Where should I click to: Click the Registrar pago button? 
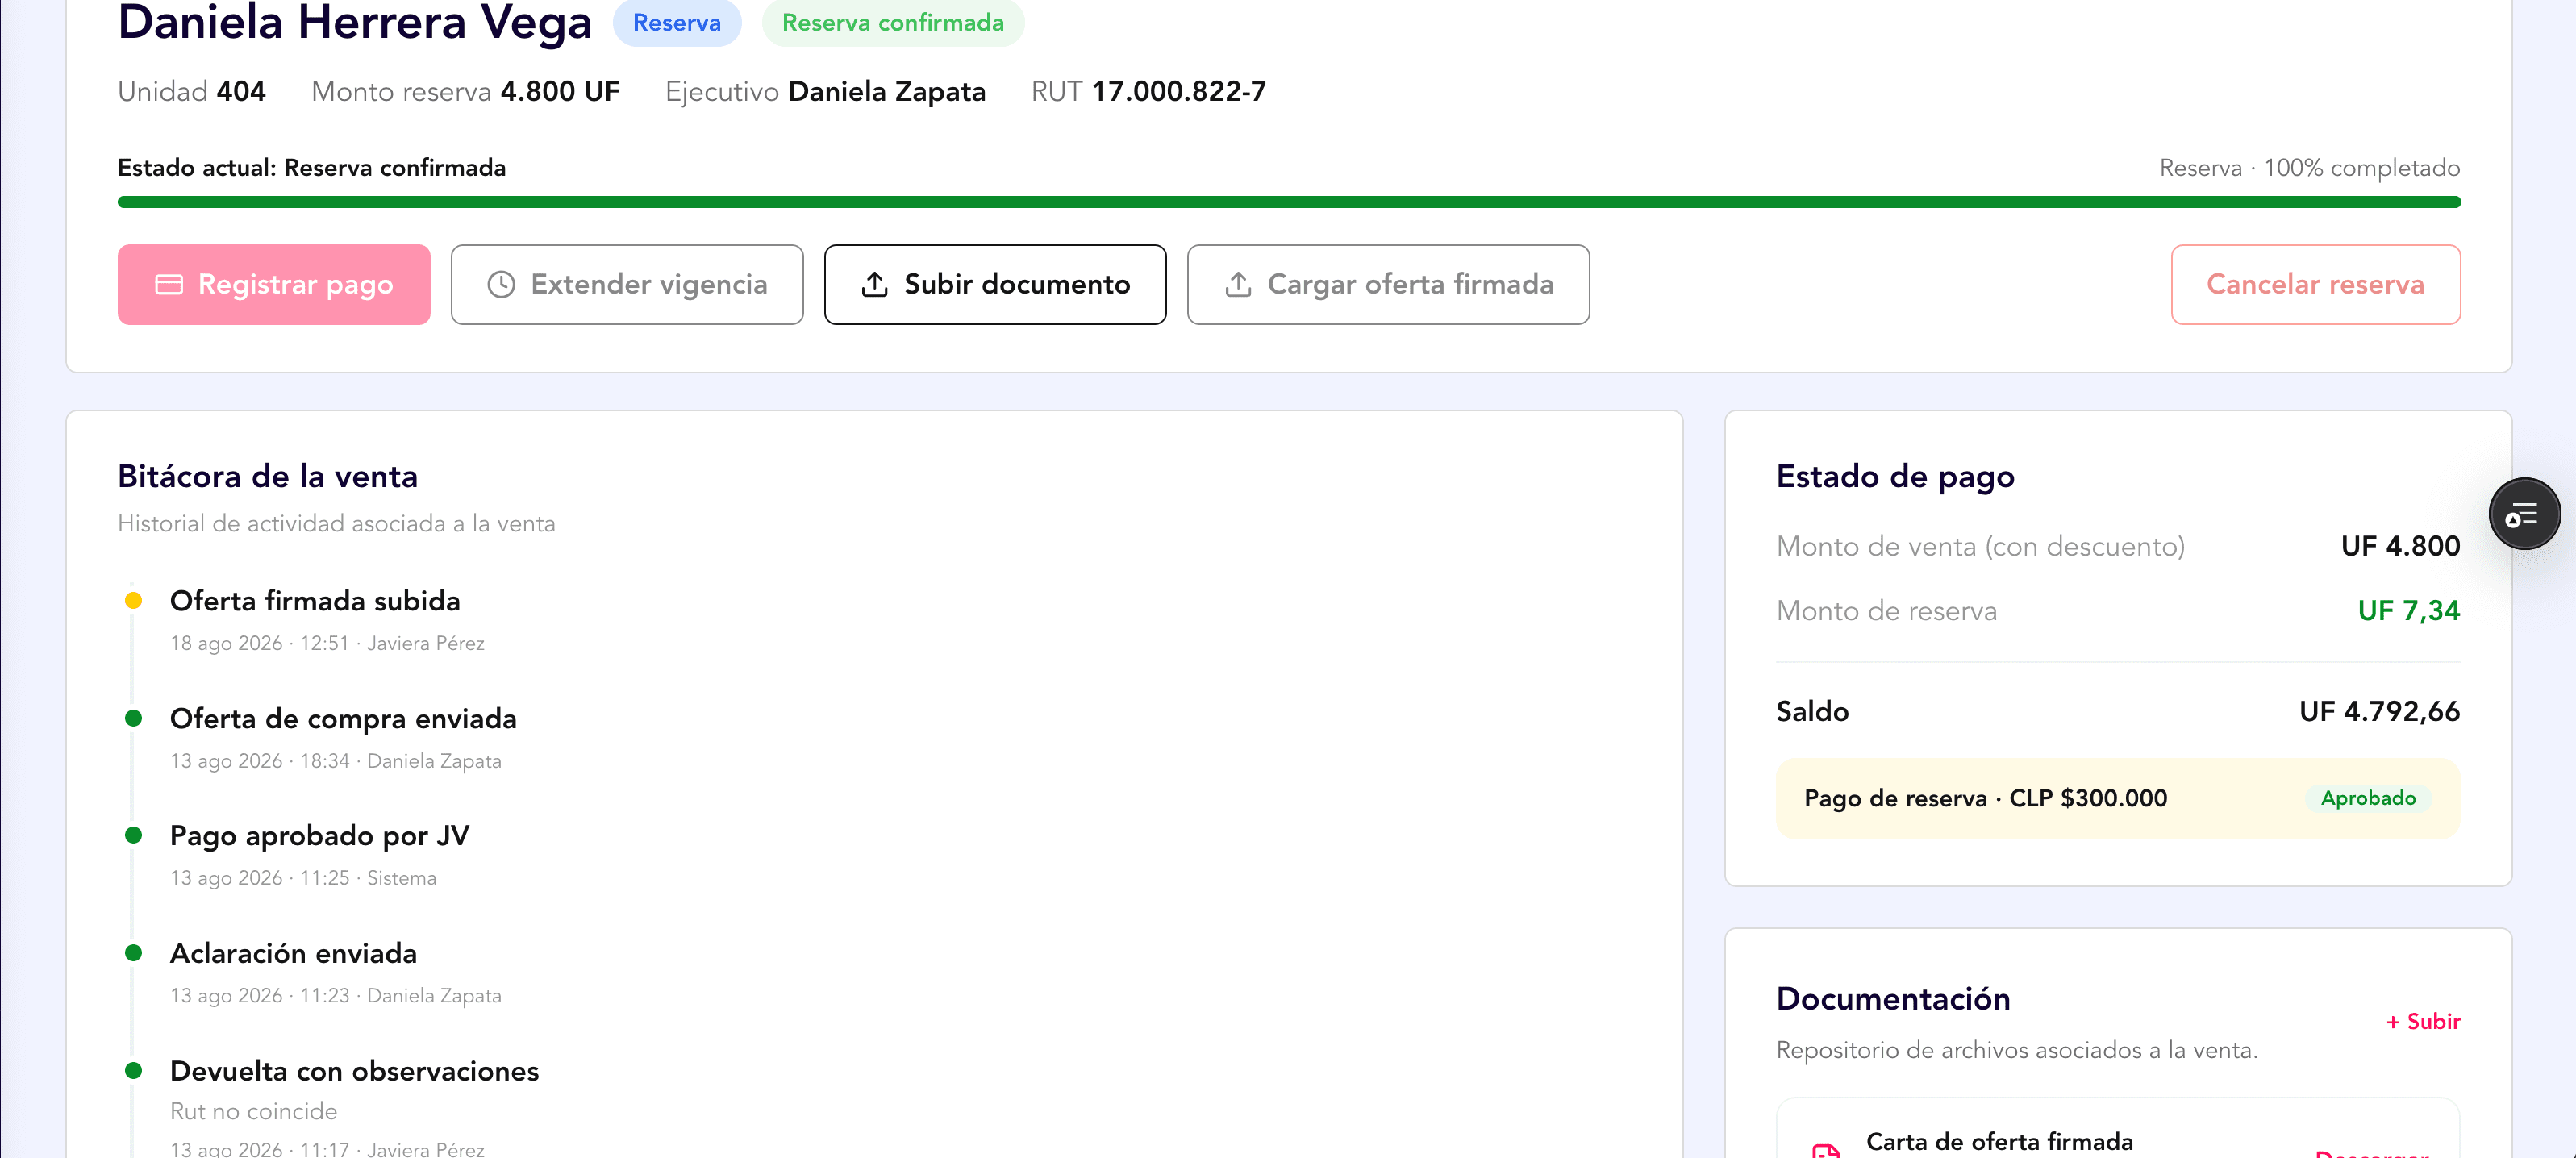pos(274,284)
